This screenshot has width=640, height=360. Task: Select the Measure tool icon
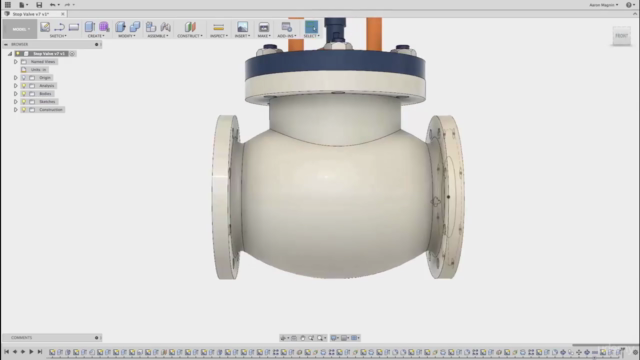coord(218,27)
